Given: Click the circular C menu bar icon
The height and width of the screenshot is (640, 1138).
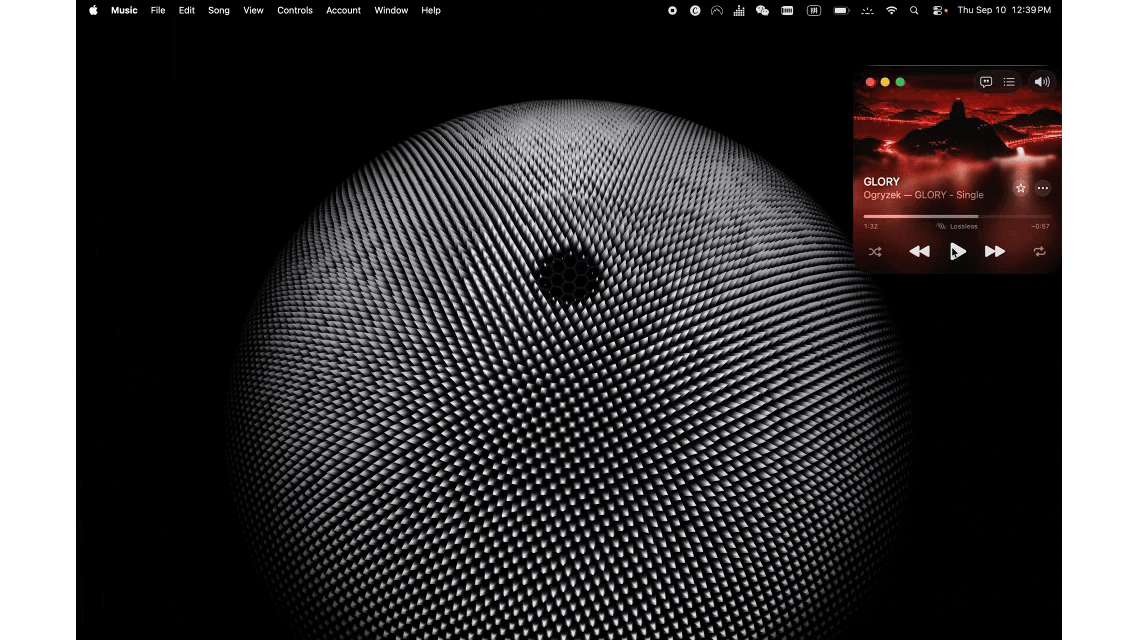Looking at the screenshot, I should (695, 10).
